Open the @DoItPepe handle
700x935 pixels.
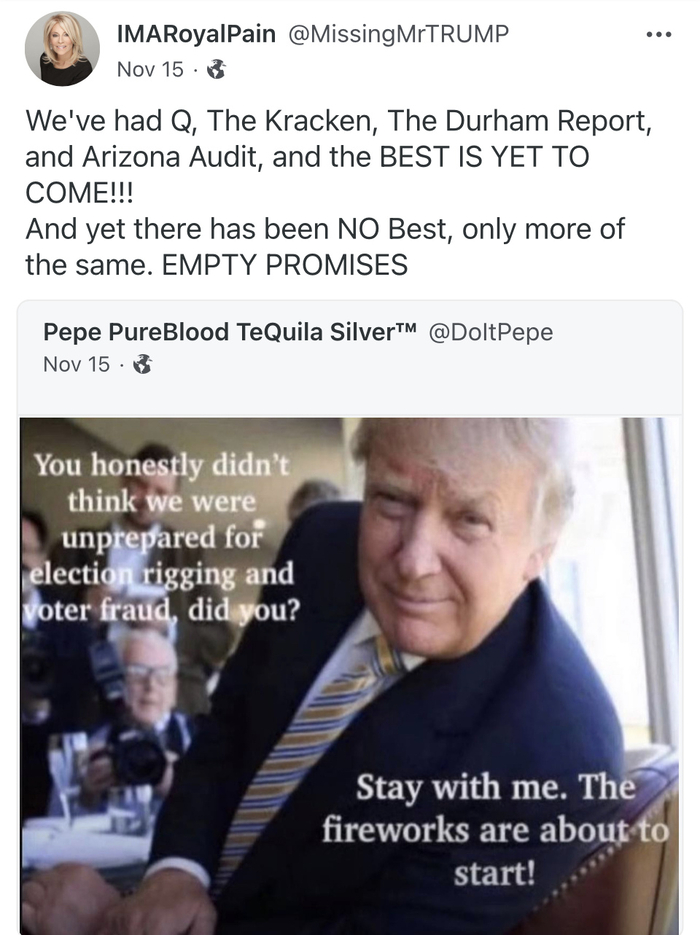tap(491, 332)
